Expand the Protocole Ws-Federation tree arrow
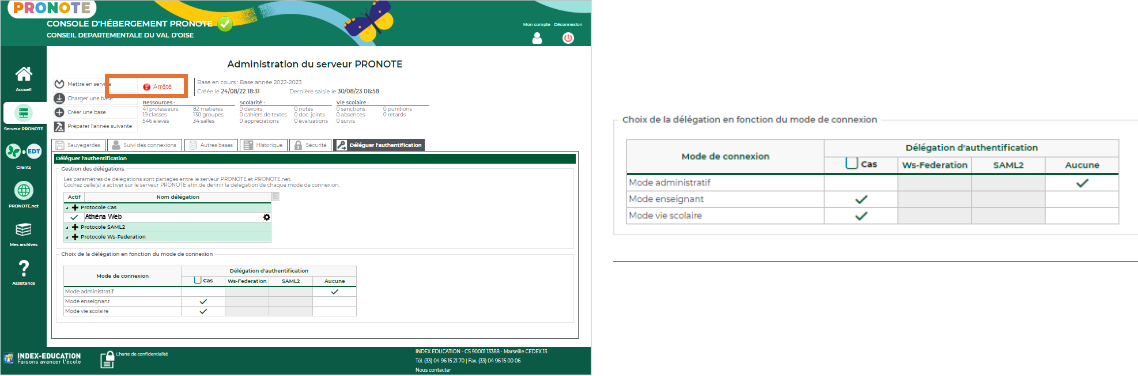This screenshot has width=1138, height=376. coord(68,237)
